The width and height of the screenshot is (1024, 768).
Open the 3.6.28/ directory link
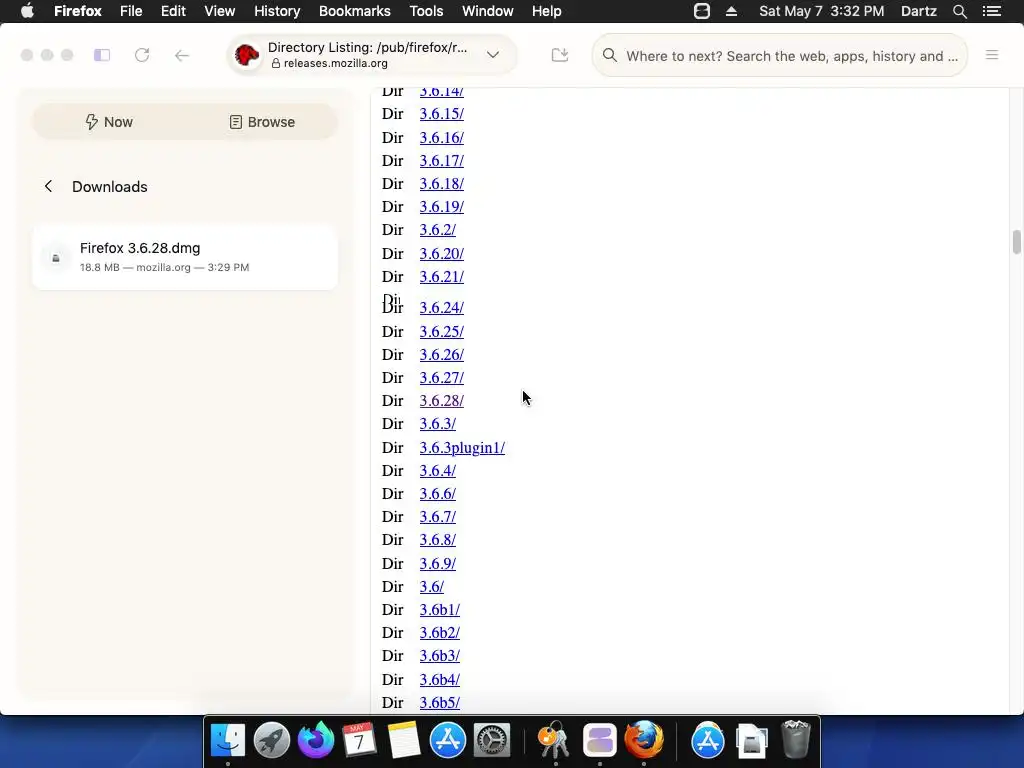(x=441, y=401)
